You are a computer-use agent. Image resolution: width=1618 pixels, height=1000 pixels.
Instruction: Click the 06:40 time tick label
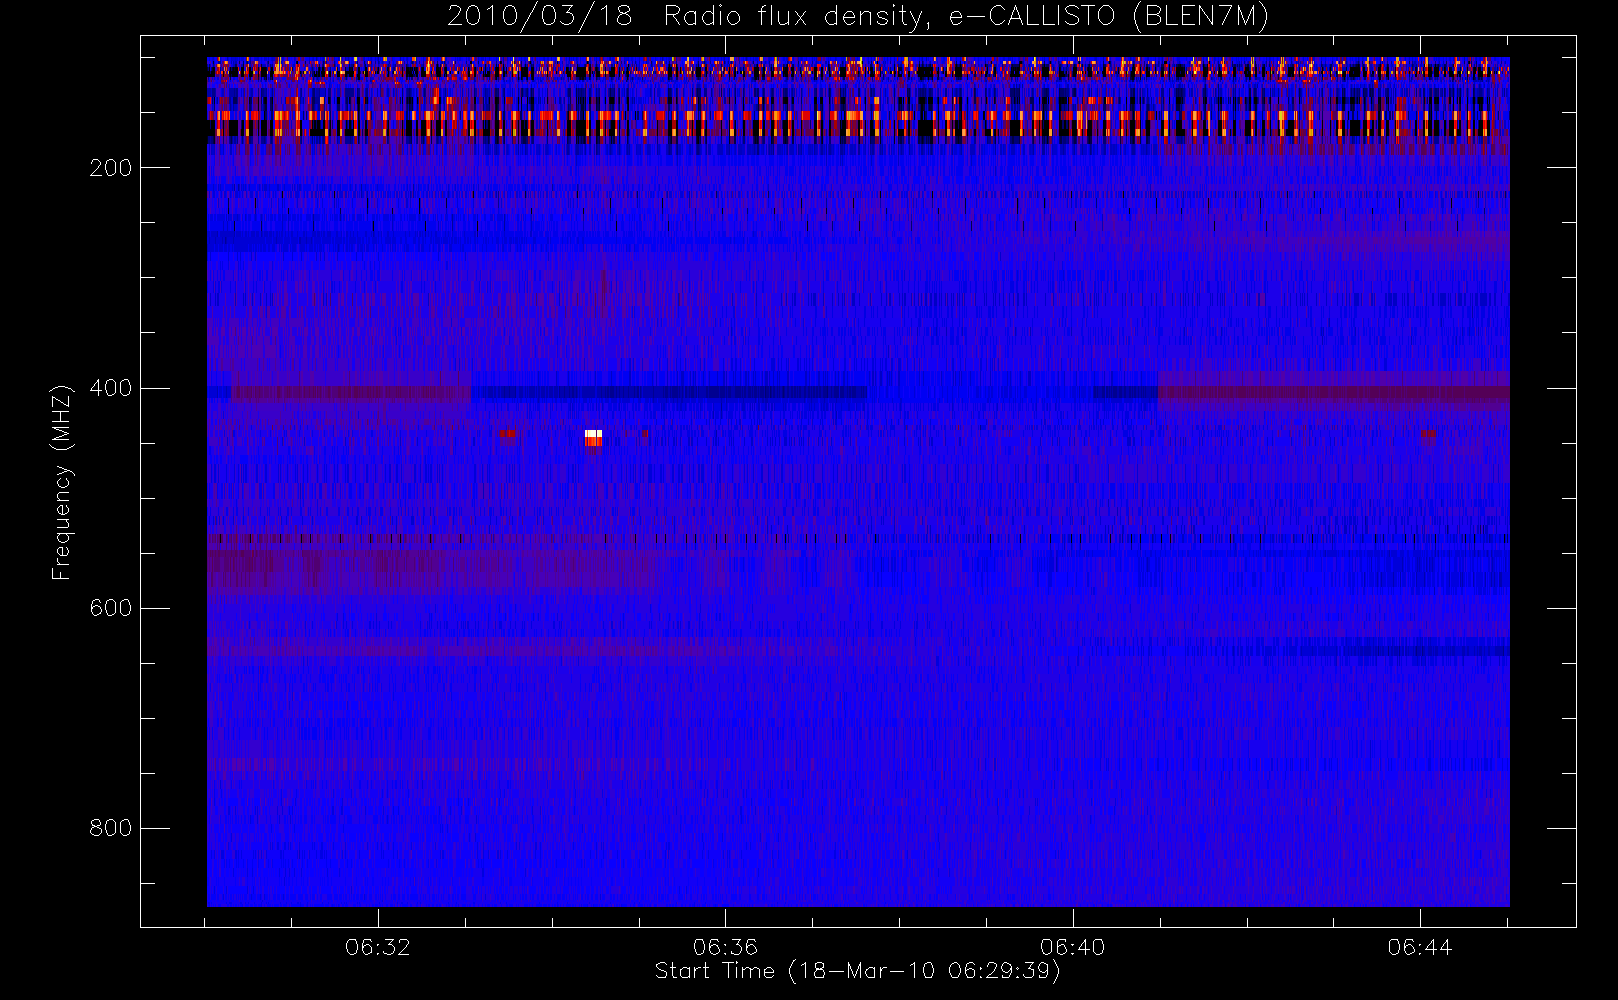[1072, 947]
